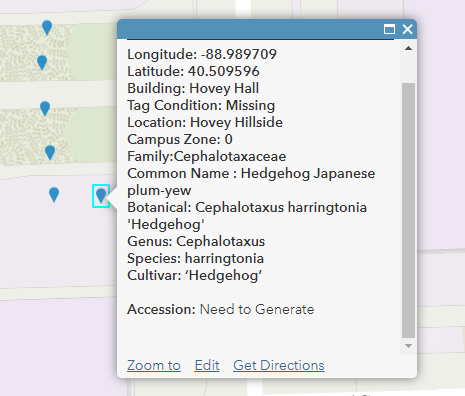
Task: Click the highlighted map pin marker
Action: (101, 196)
